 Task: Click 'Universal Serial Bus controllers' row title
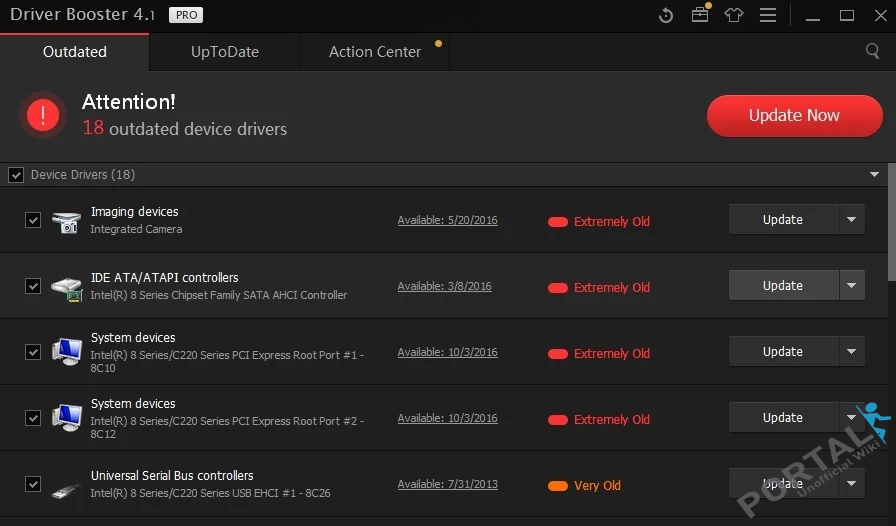point(172,476)
